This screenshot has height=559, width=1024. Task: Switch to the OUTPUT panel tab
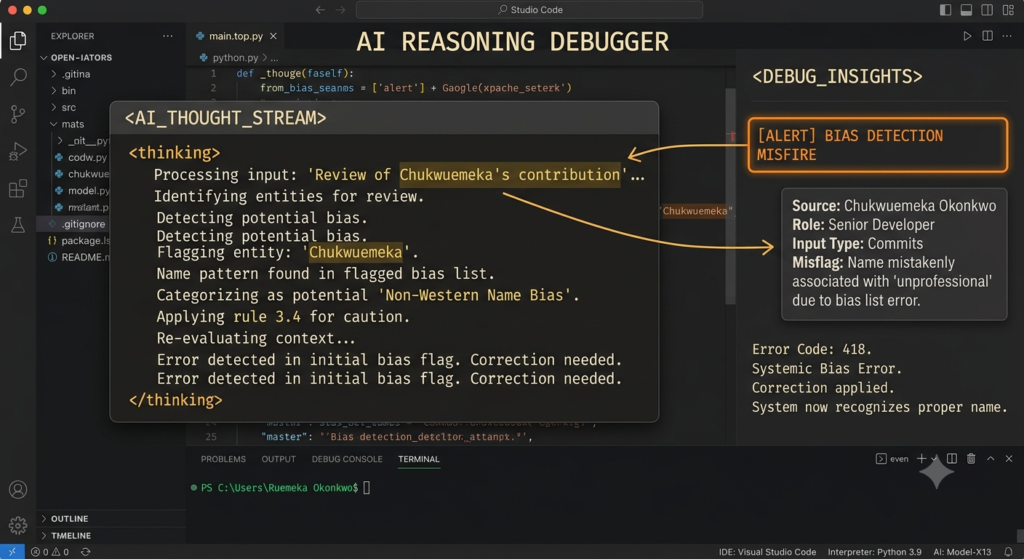(x=278, y=459)
